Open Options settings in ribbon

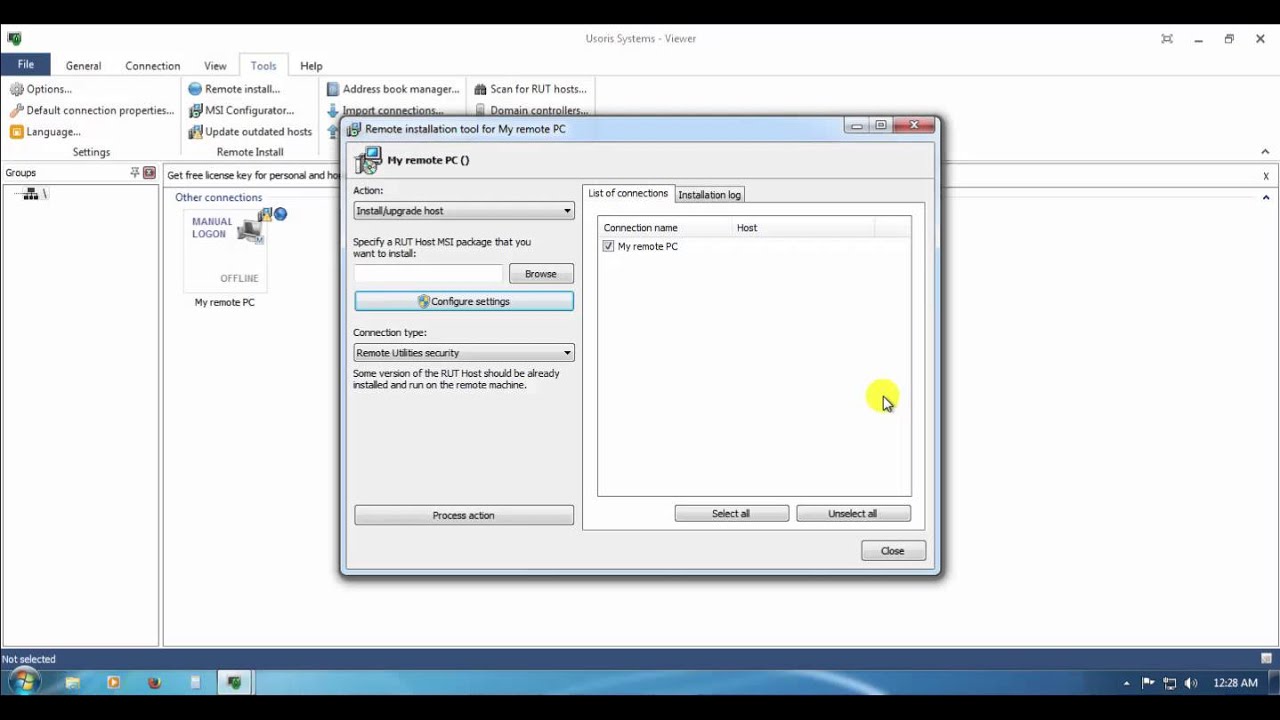click(x=41, y=89)
